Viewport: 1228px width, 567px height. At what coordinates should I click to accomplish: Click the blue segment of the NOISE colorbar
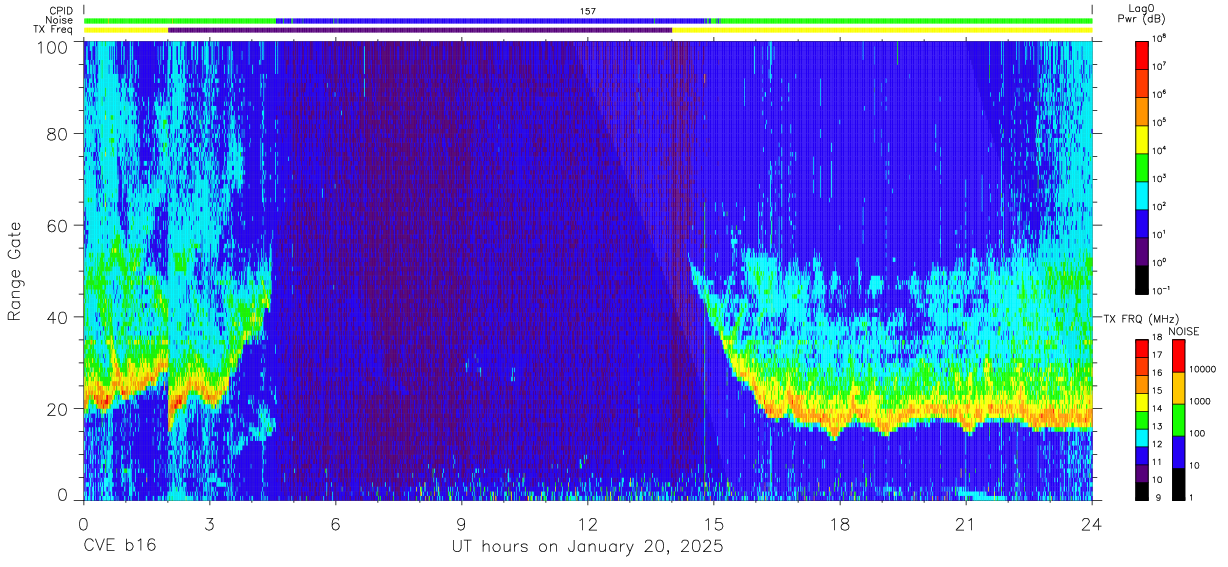[1177, 450]
